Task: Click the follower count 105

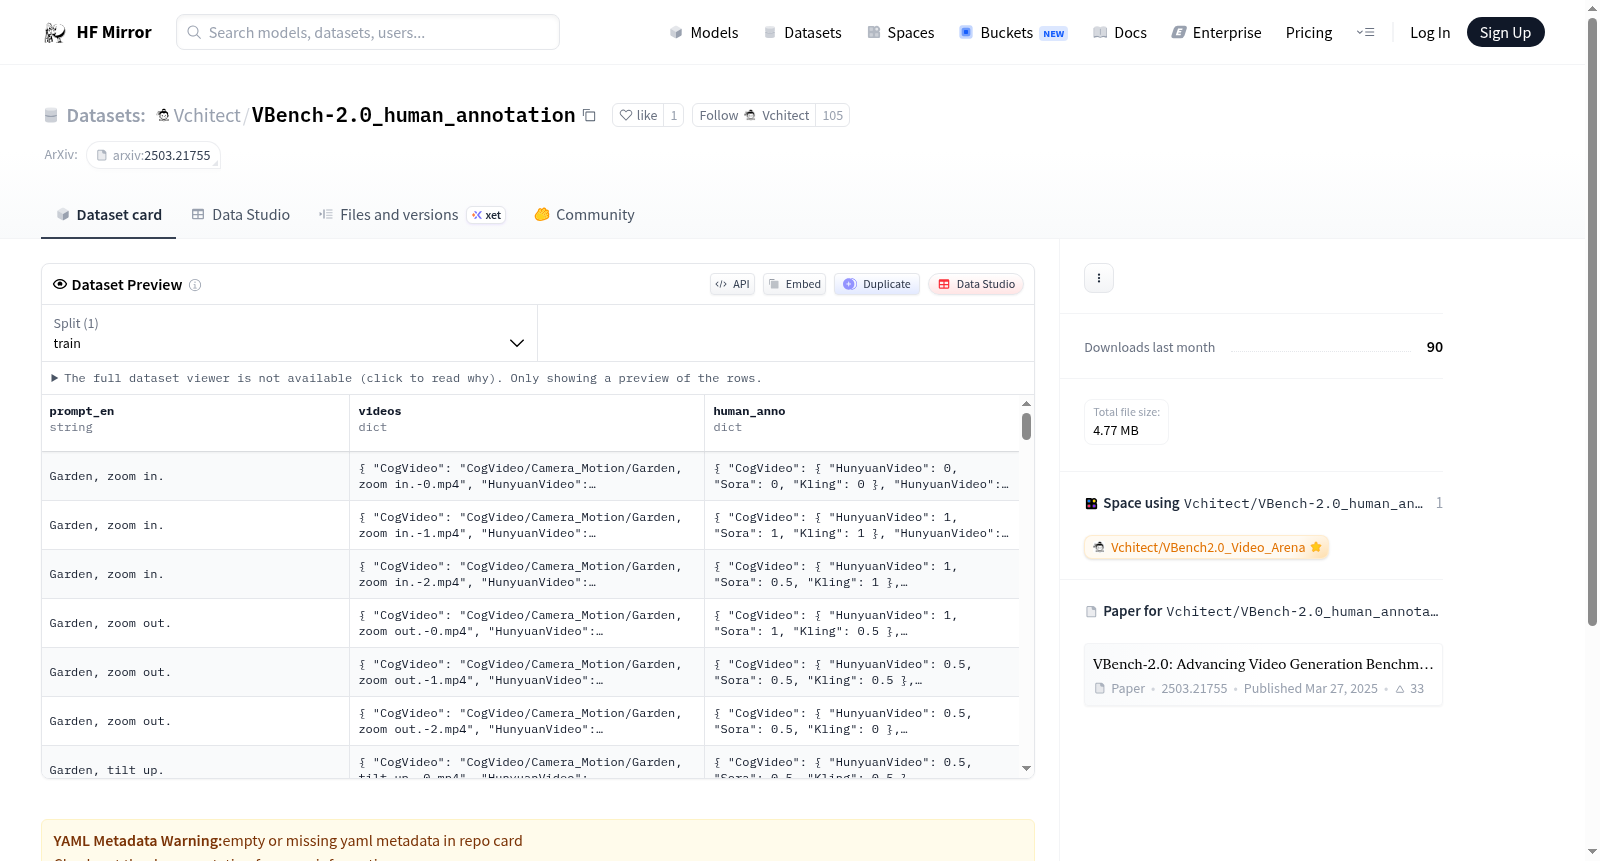Action: (x=833, y=116)
